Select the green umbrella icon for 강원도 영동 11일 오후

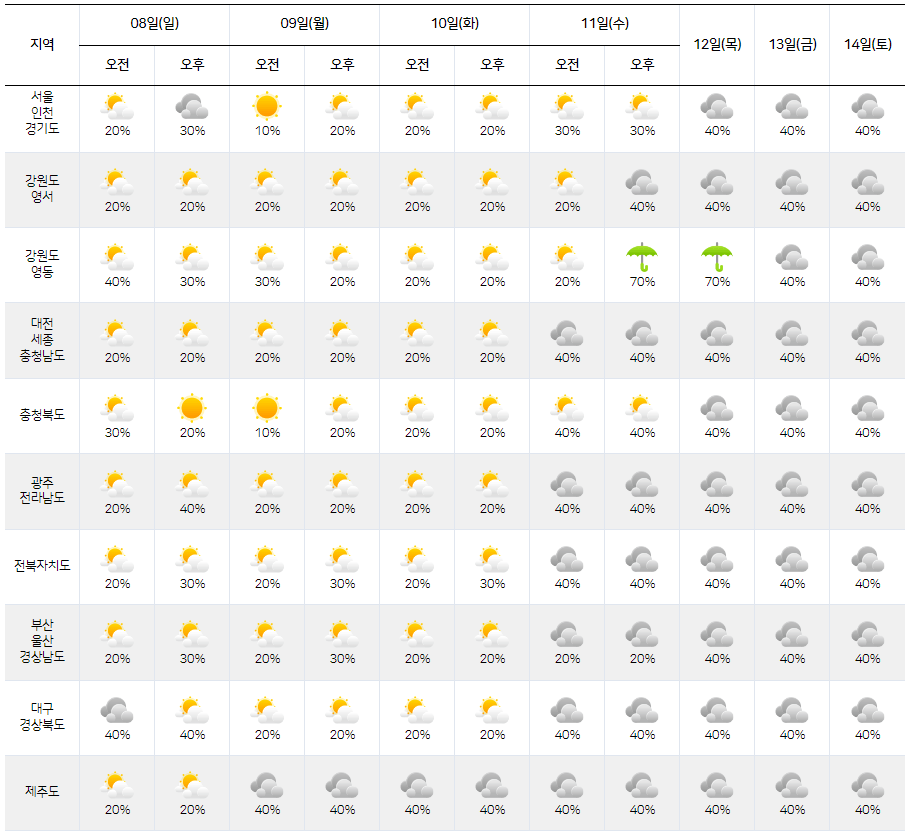tap(642, 257)
